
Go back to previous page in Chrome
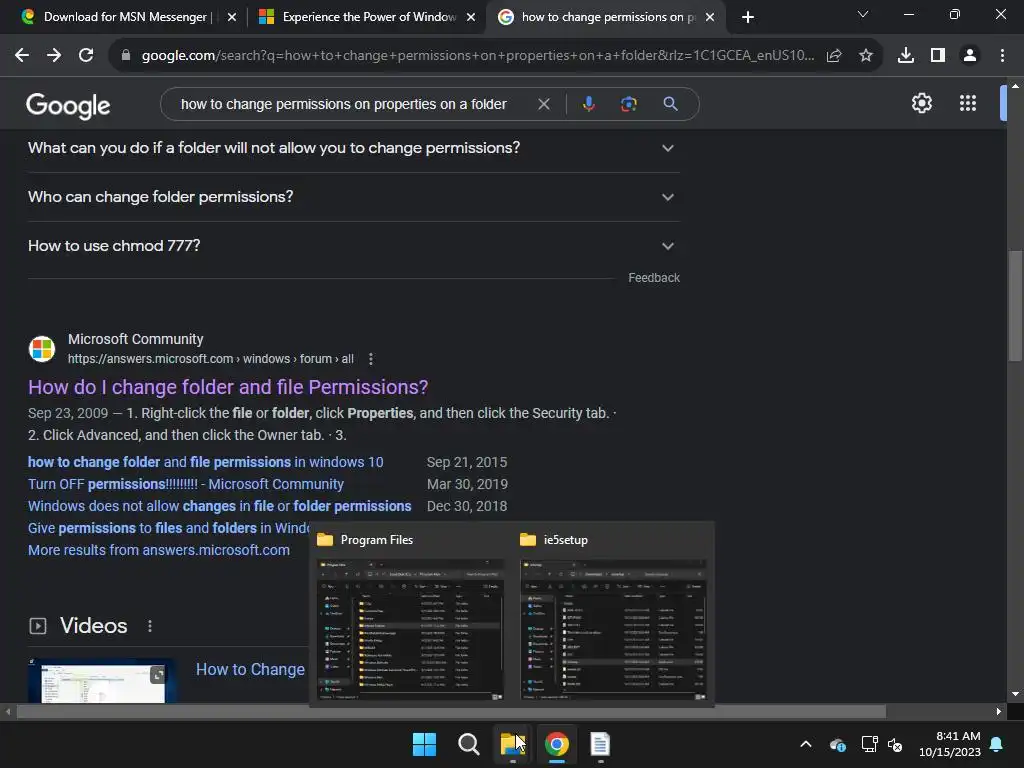coord(22,56)
